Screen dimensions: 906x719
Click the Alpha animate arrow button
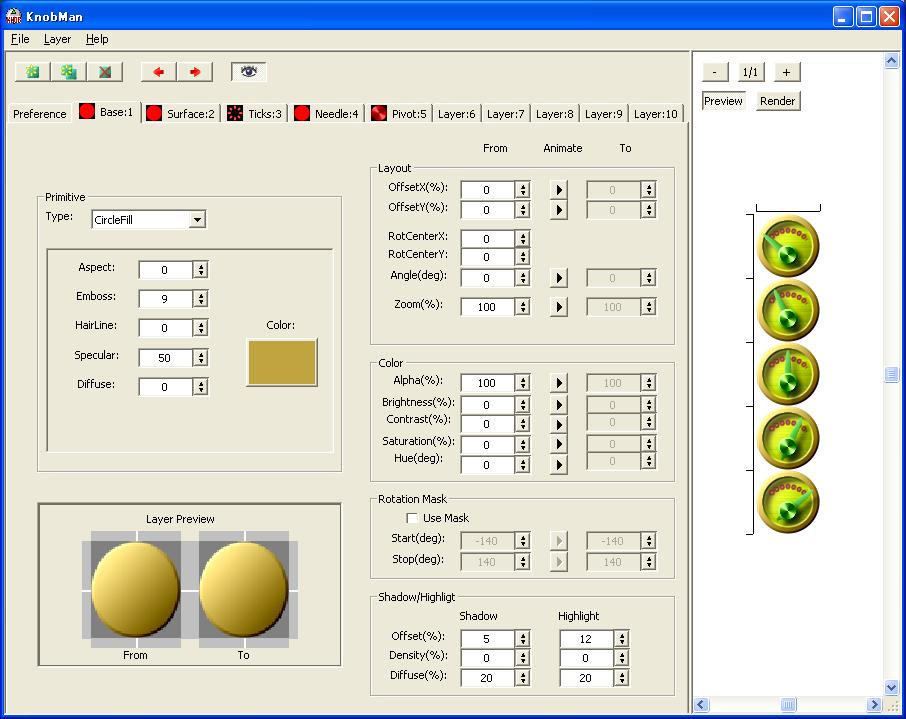559,383
